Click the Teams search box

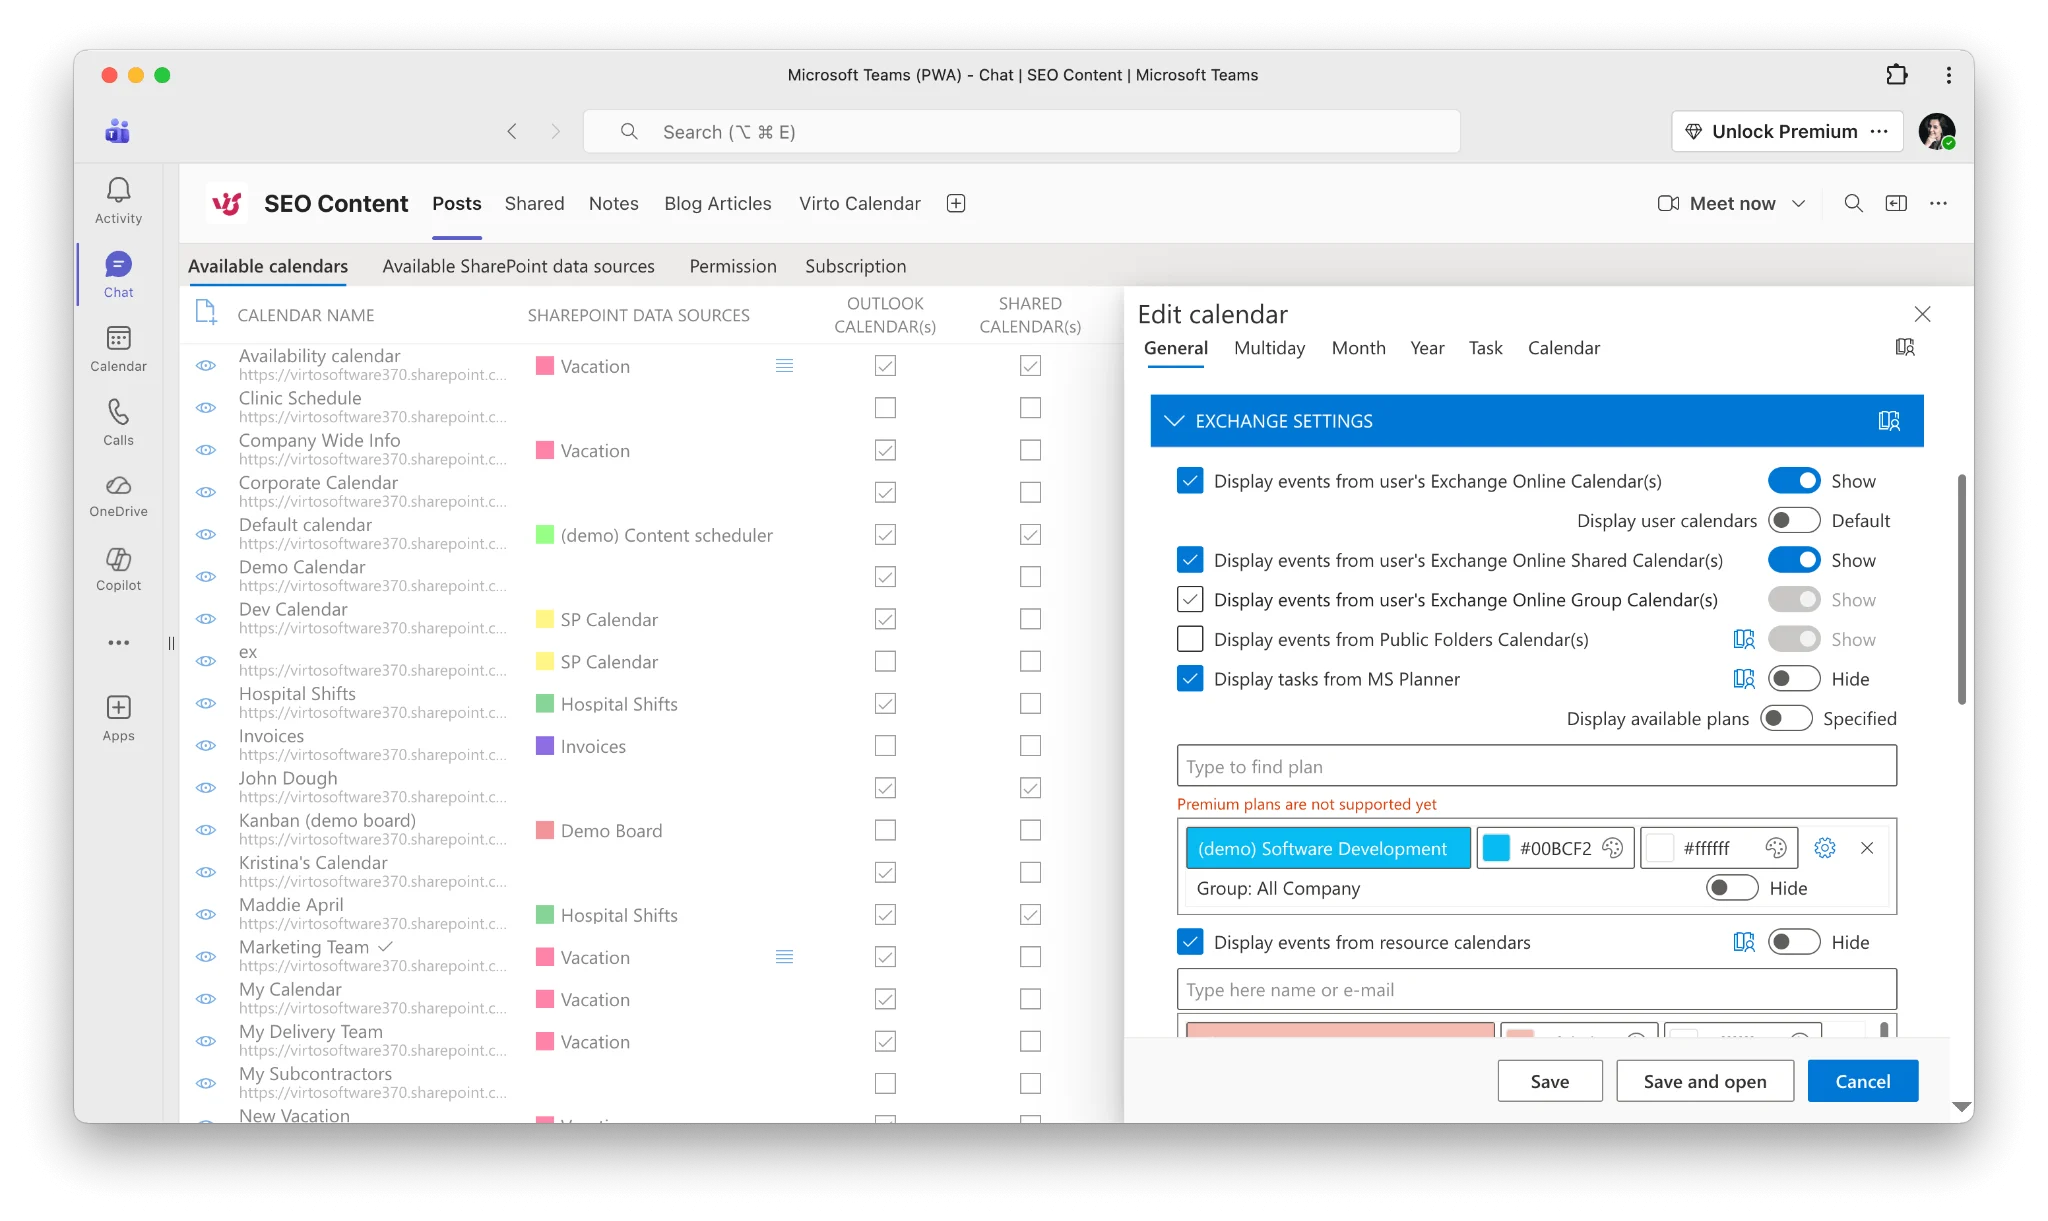(1021, 131)
